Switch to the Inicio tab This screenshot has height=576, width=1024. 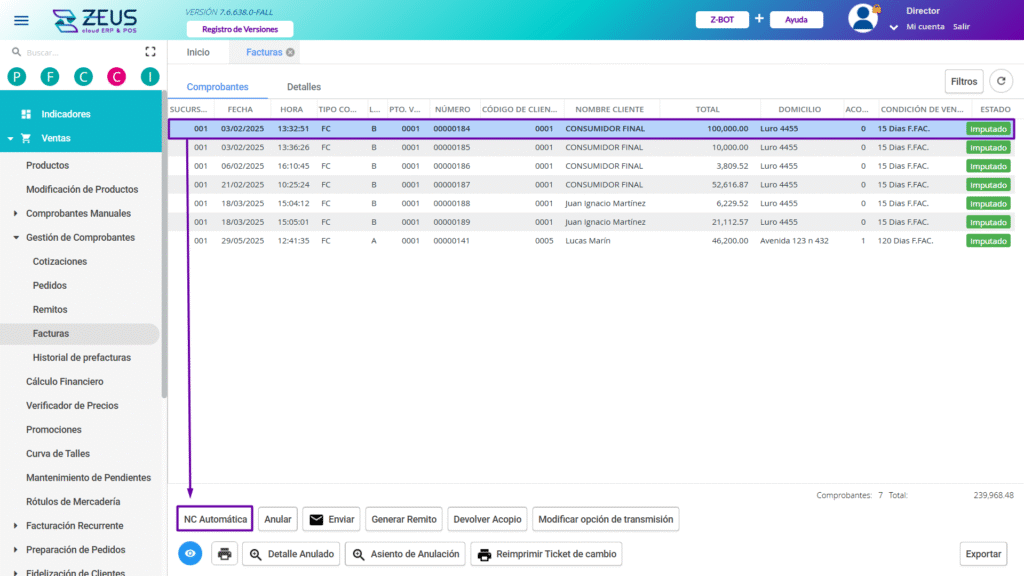click(198, 52)
